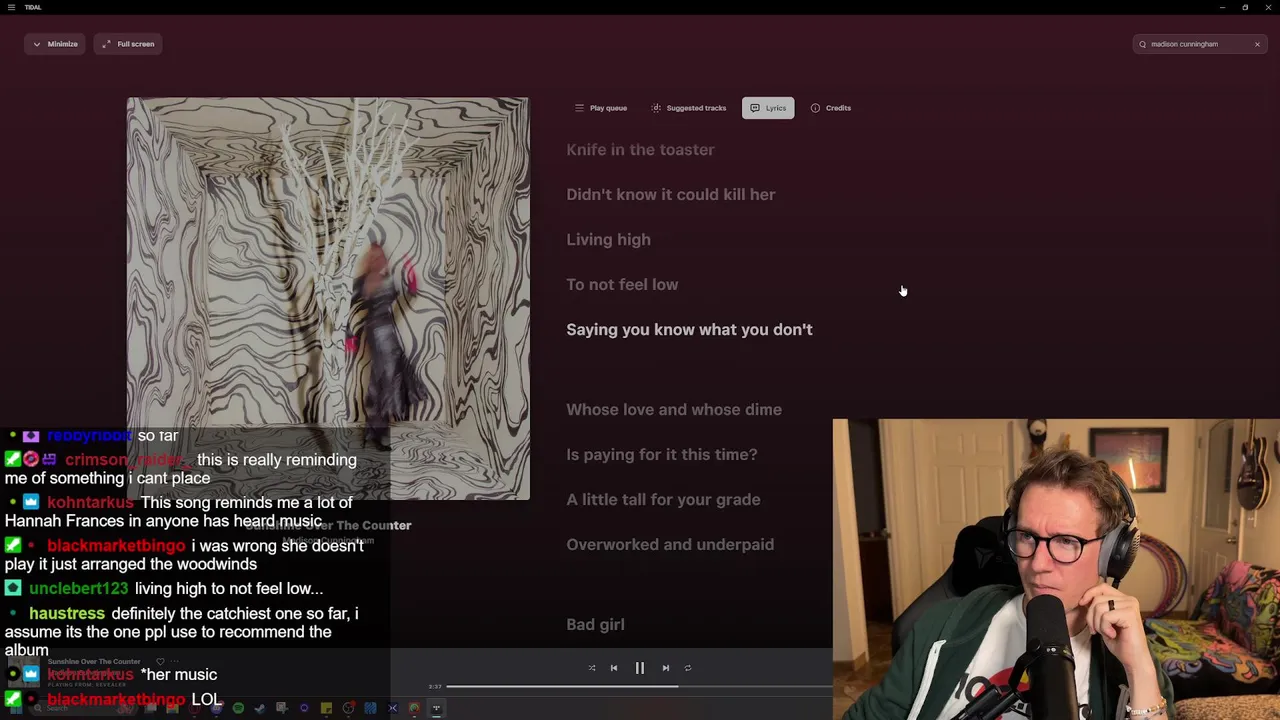Select the Lyrics tab
This screenshot has height=720, width=1280.
pos(768,108)
